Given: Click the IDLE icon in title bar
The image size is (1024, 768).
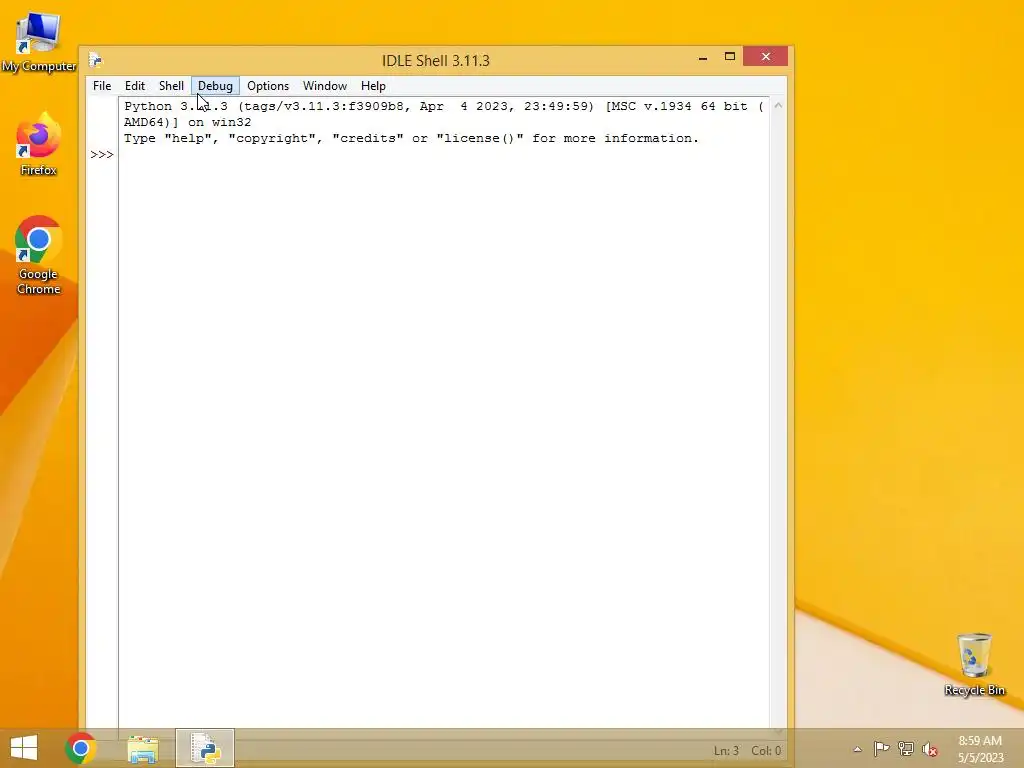Looking at the screenshot, I should 96,60.
